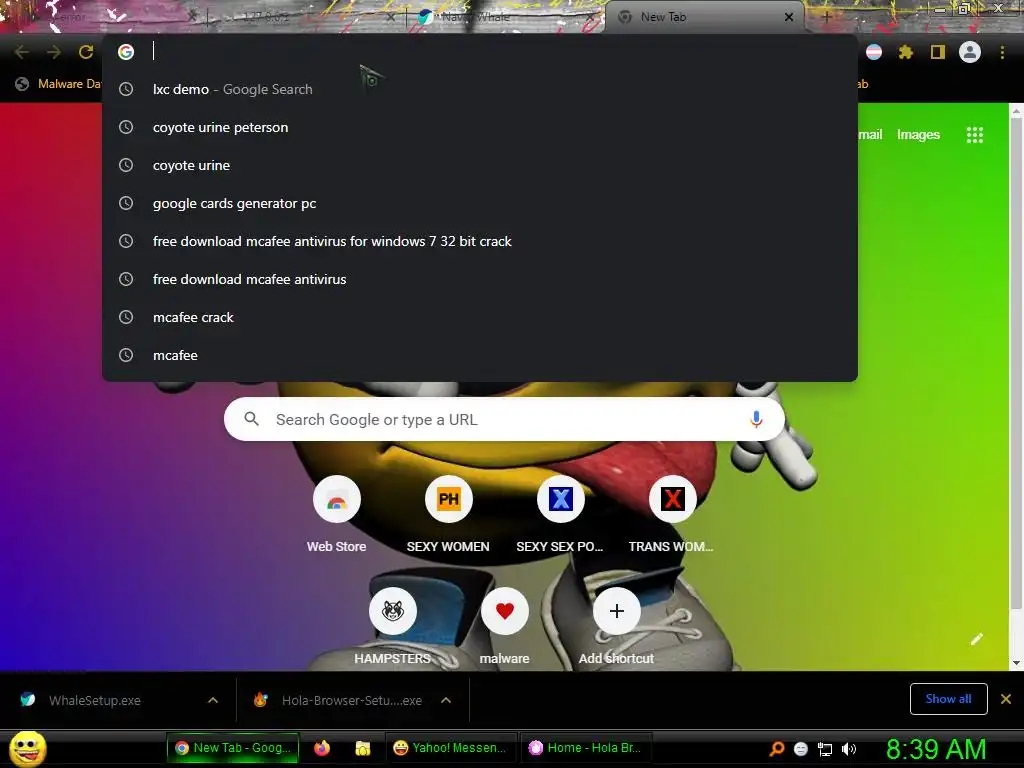Image resolution: width=1024 pixels, height=768 pixels.
Task: Expand Hola-Browser-Setup download options chevron
Action: pos(446,700)
